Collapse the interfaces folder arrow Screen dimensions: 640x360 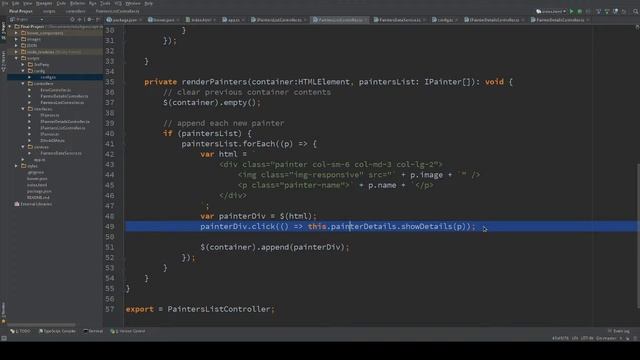click(x=23, y=109)
